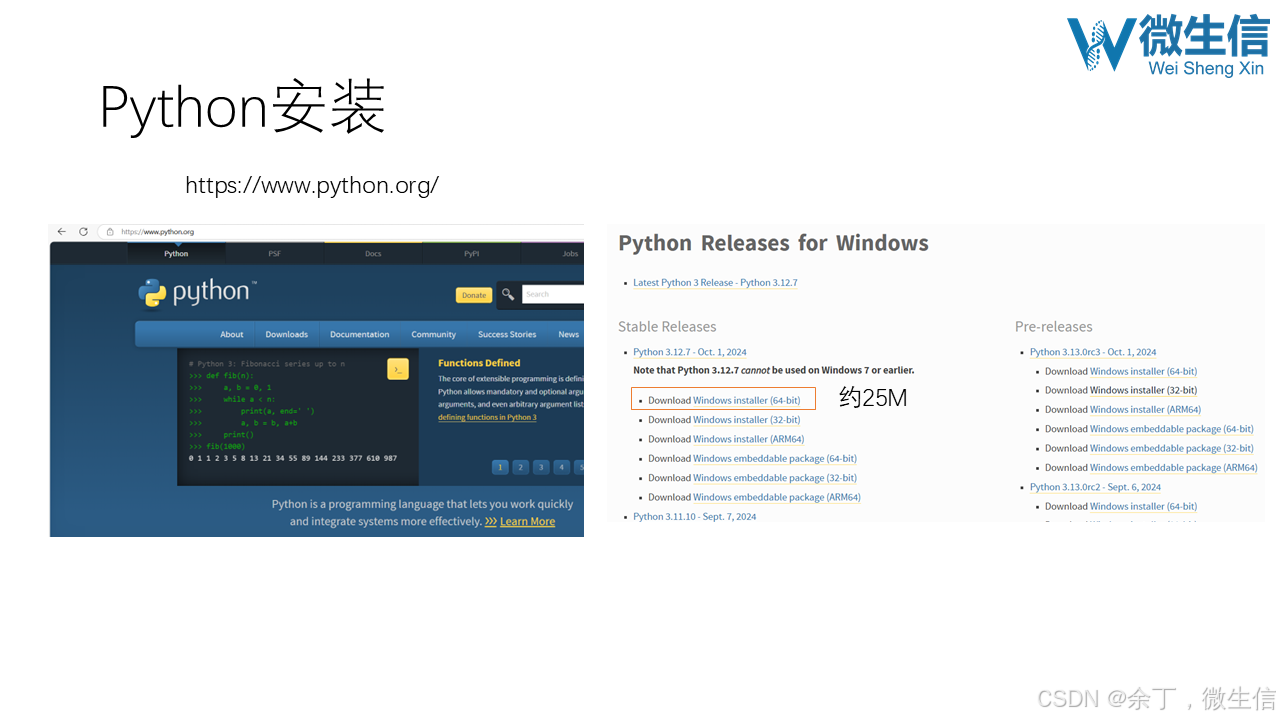Image resolution: width=1280 pixels, height=720 pixels.
Task: Download 3.12.7 embeddable package (32-bit)
Action: [775, 478]
